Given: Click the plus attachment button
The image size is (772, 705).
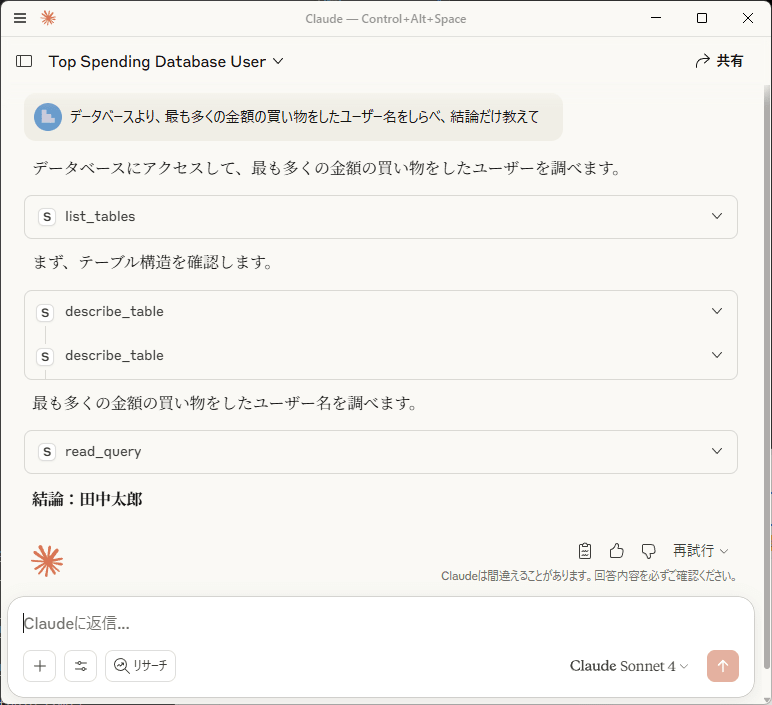Looking at the screenshot, I should point(40,666).
